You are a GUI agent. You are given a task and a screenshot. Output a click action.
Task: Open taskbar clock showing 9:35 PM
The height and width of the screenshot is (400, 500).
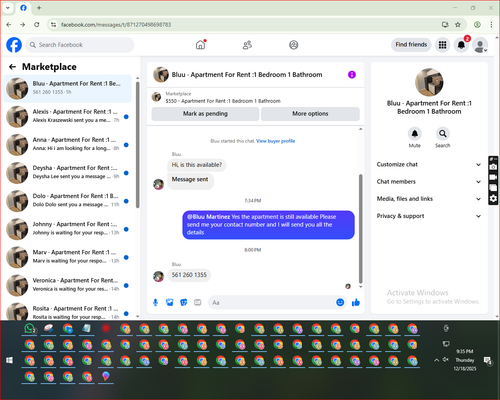pyautogui.click(x=465, y=360)
